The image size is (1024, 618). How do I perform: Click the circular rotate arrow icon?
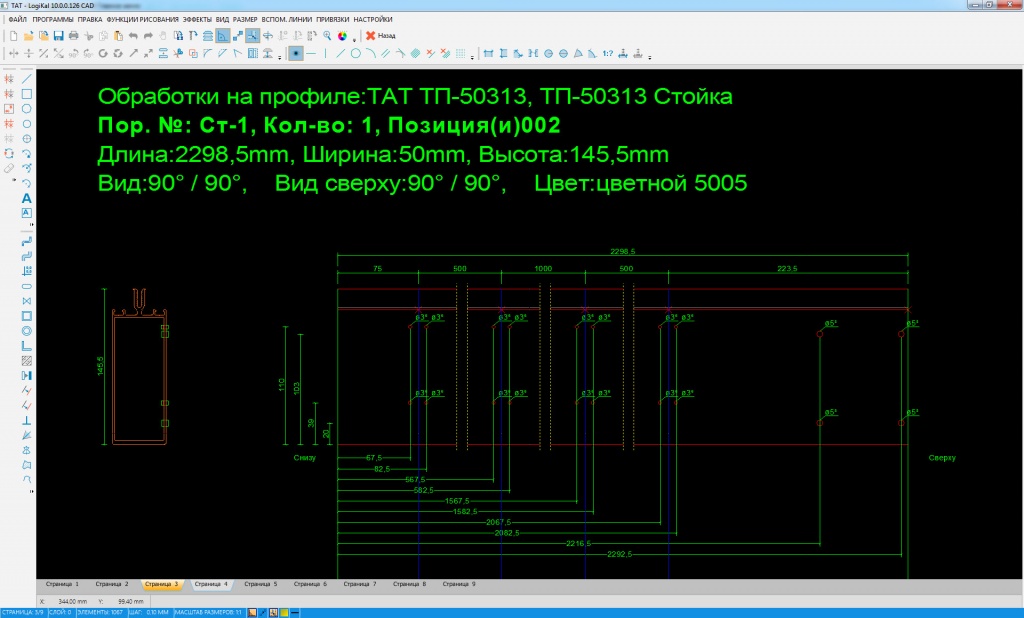tap(103, 54)
